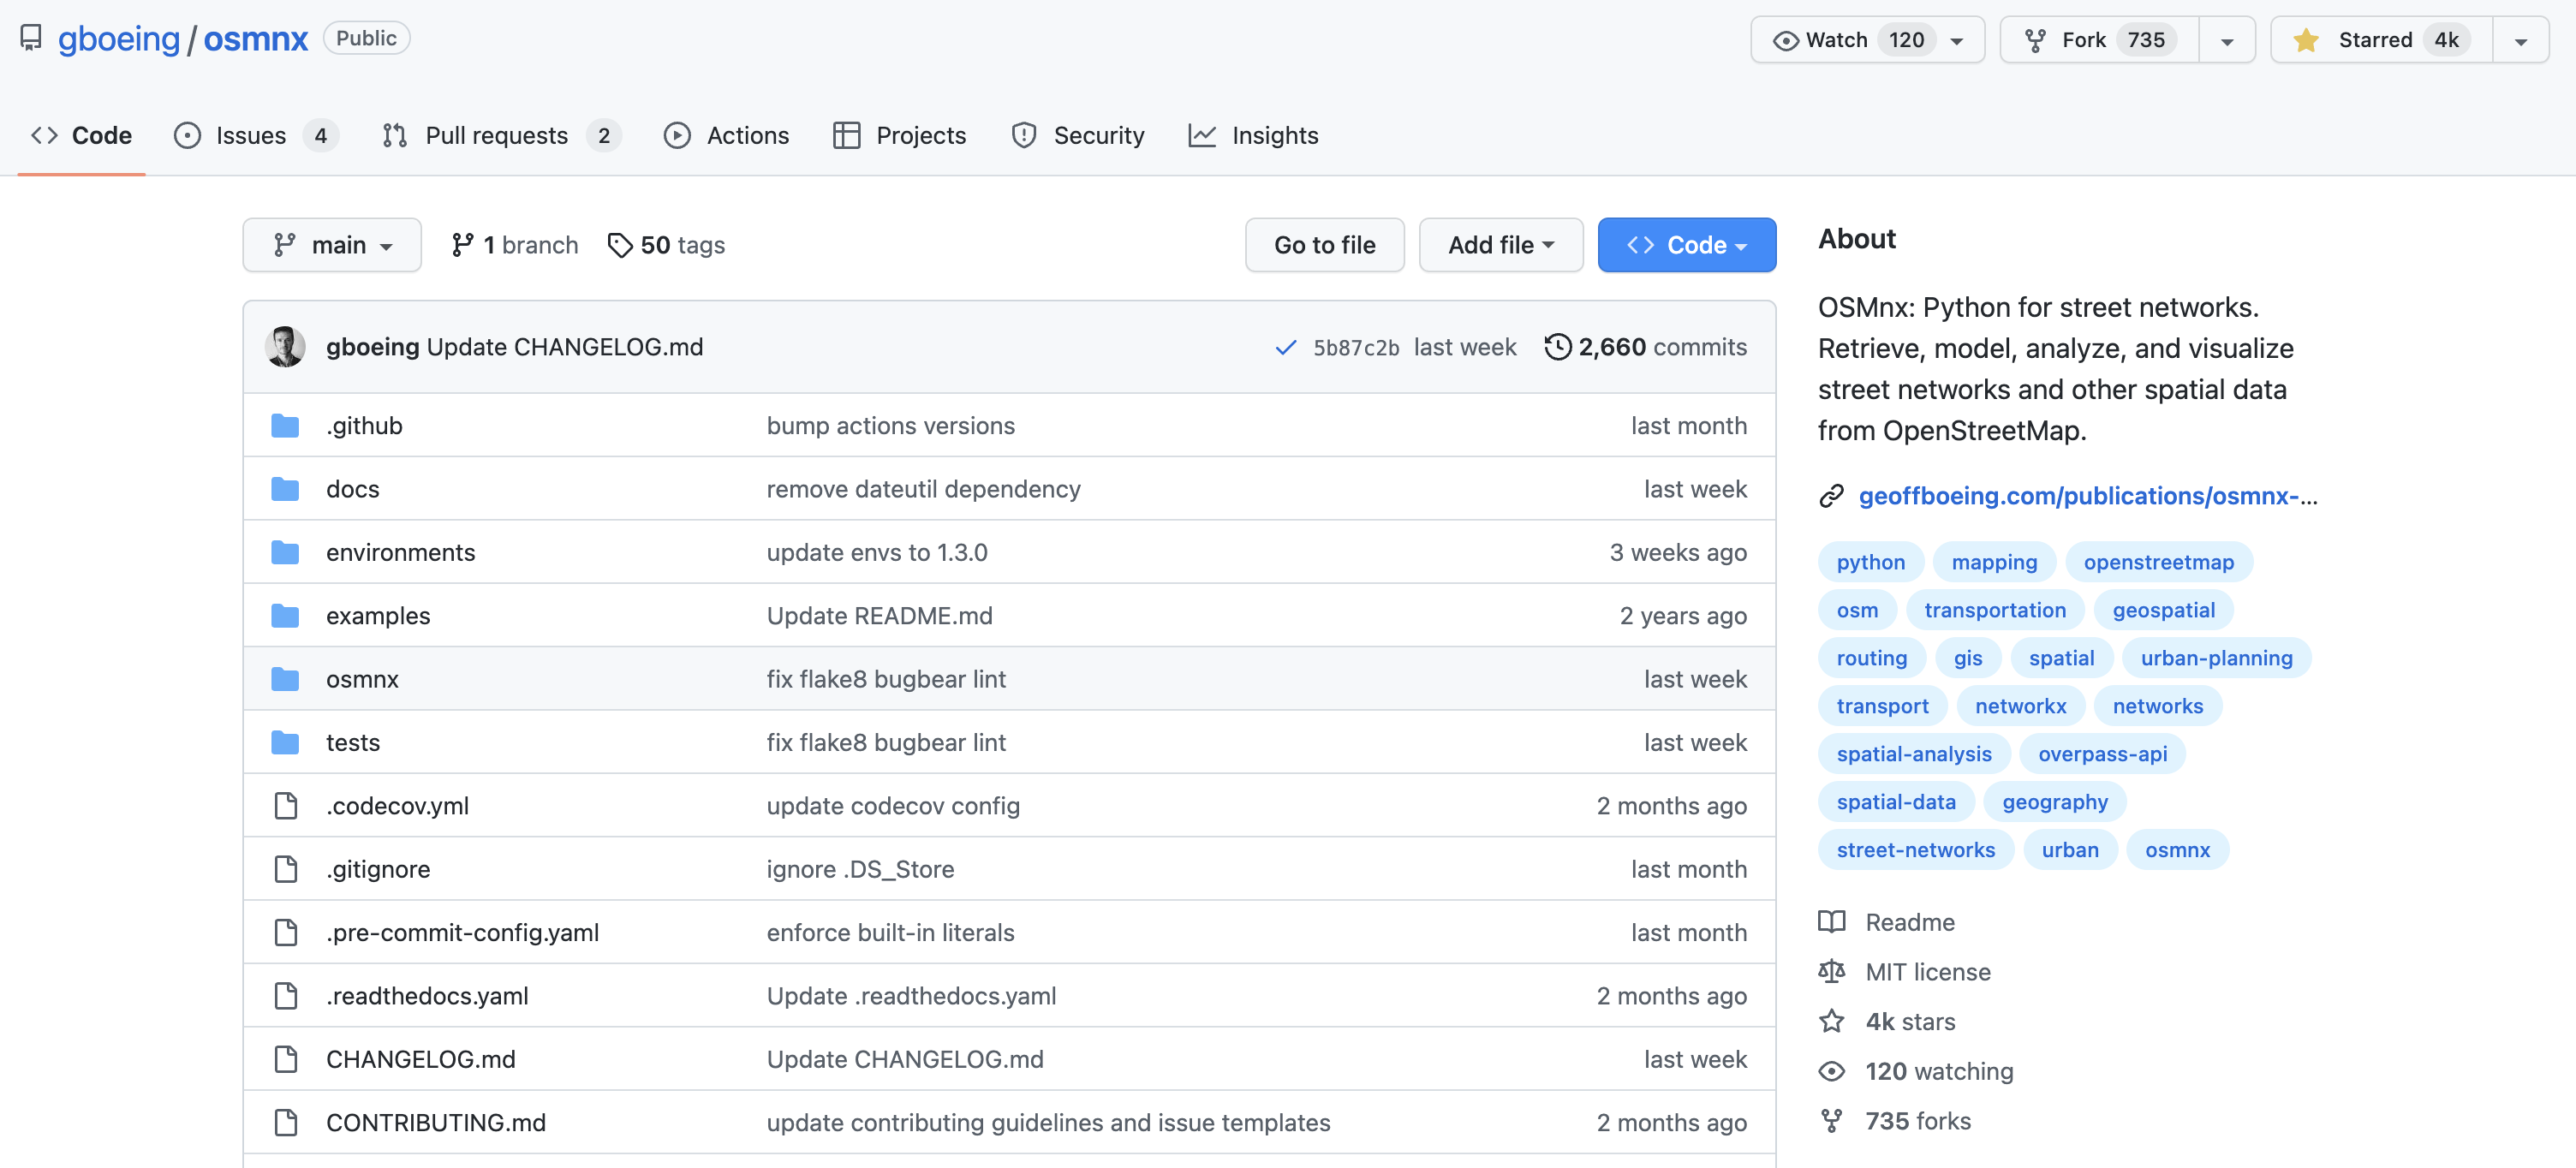This screenshot has height=1168, width=2576.
Task: Open 'enforce built-in literals' commit message
Action: pos(890,932)
